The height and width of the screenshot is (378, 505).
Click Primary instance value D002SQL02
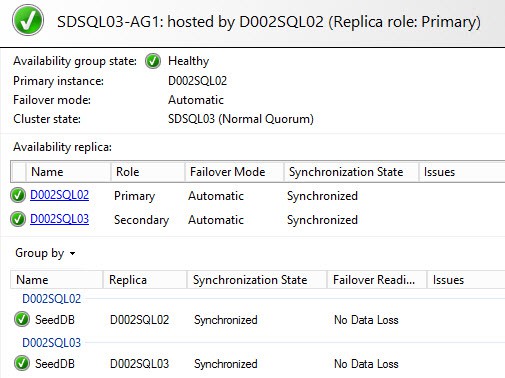coord(197,81)
